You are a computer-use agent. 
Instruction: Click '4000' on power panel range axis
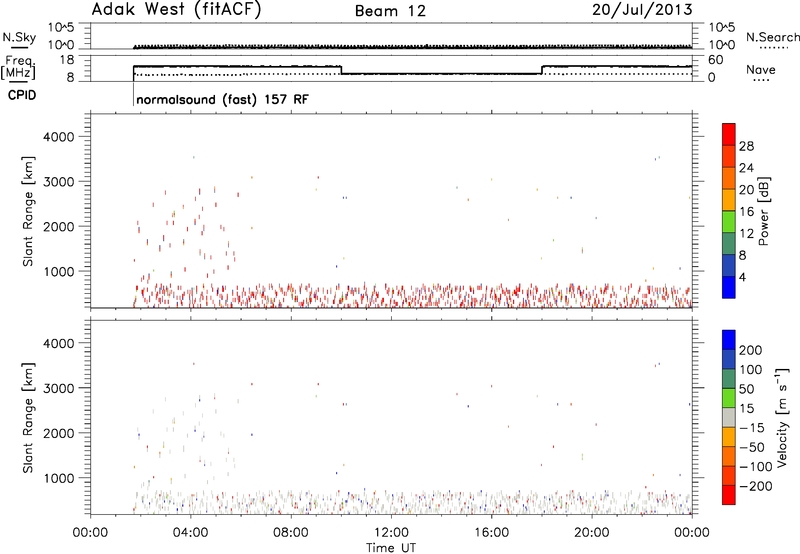point(59,137)
